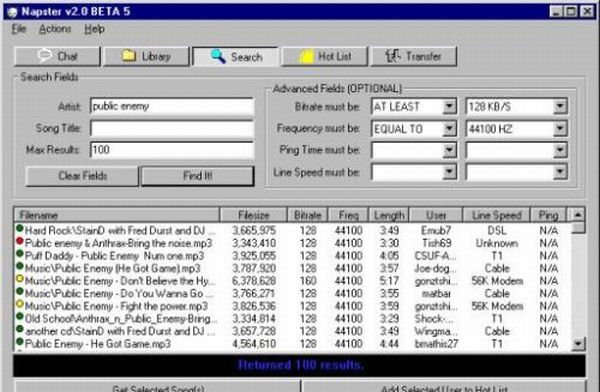Switch to the Library folder tab
600x392 pixels.
tap(146, 57)
